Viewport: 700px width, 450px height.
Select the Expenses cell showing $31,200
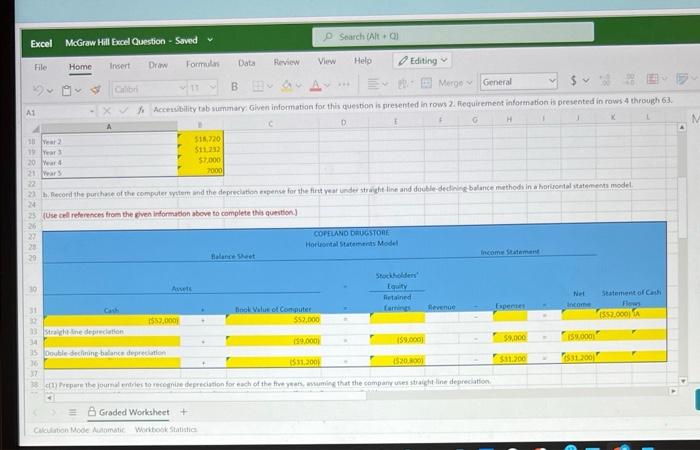click(x=510, y=358)
